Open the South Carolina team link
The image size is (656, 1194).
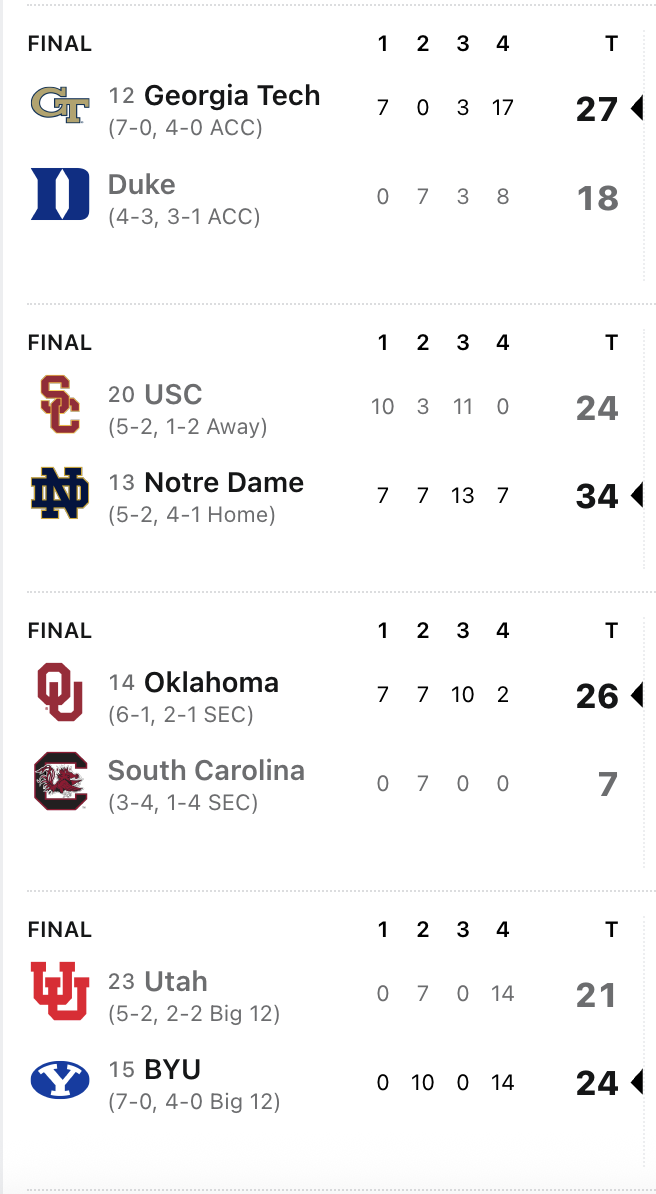click(x=206, y=770)
